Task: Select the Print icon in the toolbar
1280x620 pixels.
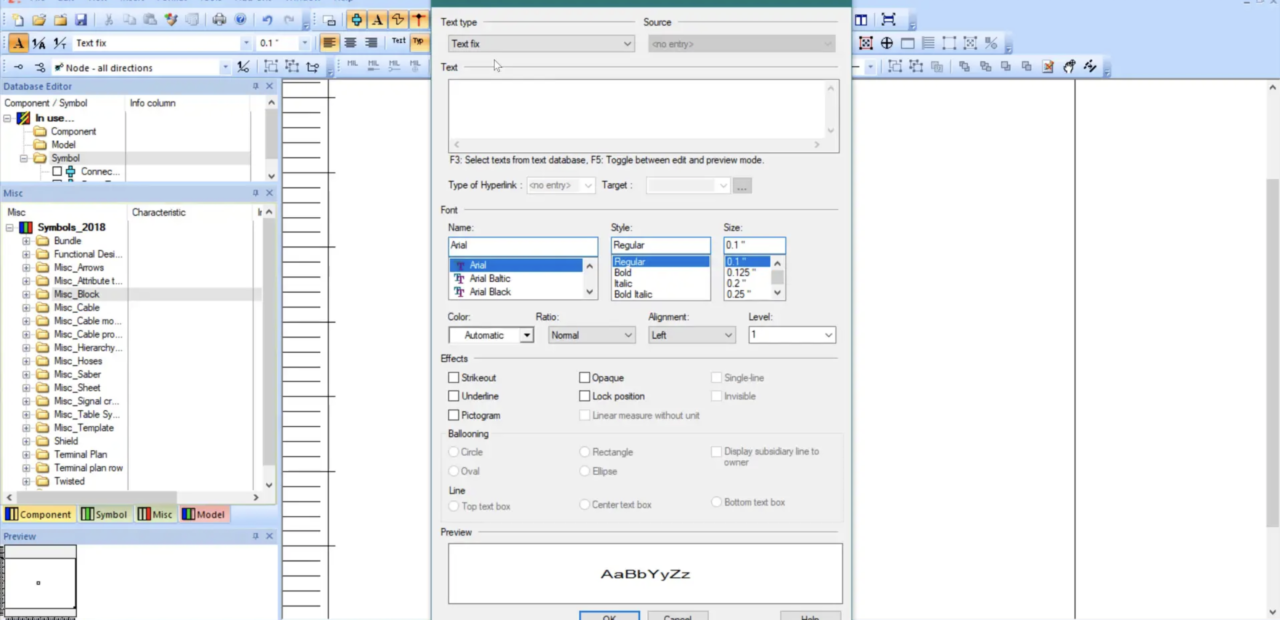Action: point(220,20)
